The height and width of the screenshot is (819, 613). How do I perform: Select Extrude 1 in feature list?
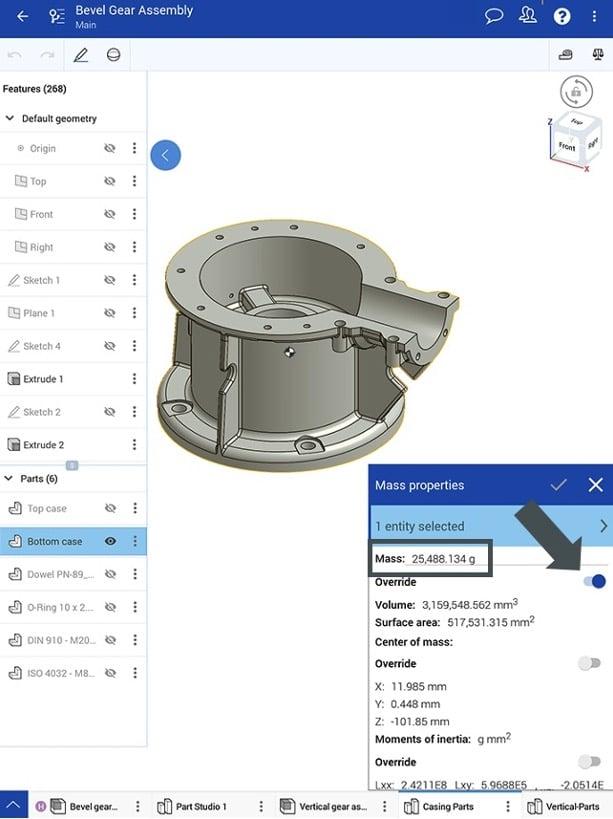click(44, 379)
